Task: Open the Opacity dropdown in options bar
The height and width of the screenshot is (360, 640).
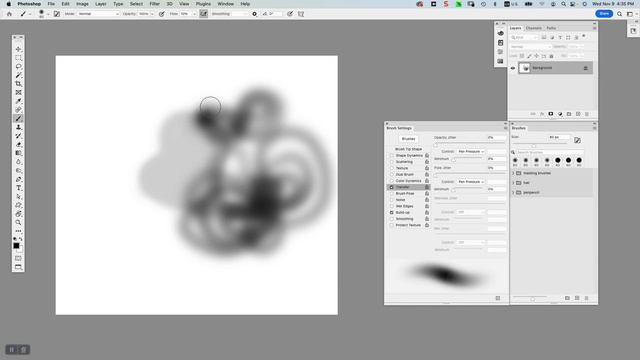Action: tap(152, 14)
